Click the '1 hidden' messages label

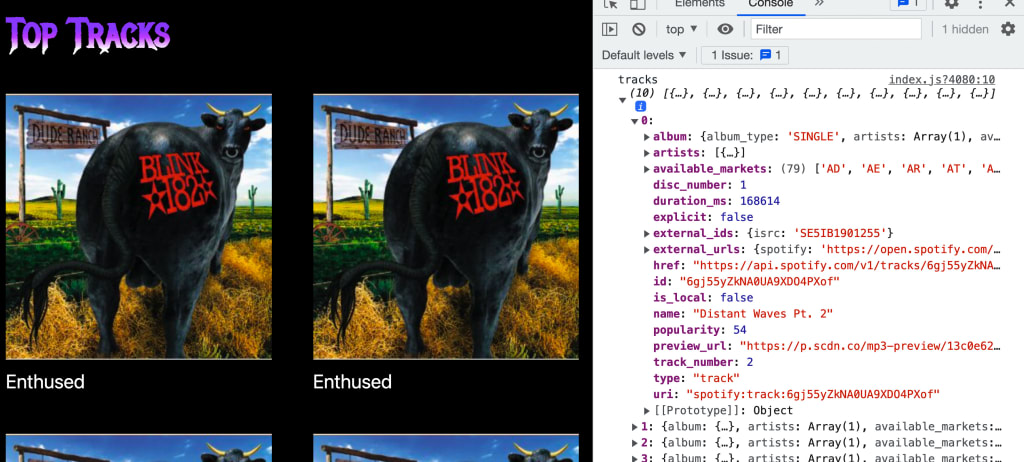coord(965,29)
